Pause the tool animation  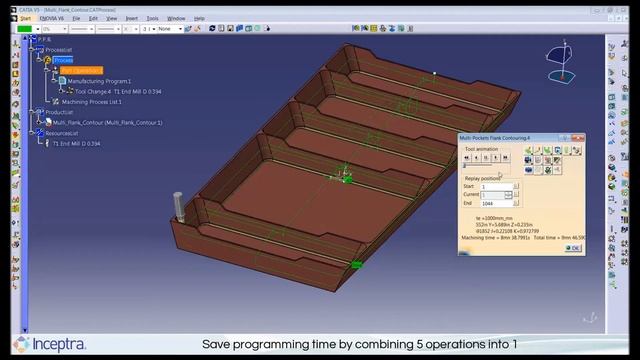(x=486, y=158)
